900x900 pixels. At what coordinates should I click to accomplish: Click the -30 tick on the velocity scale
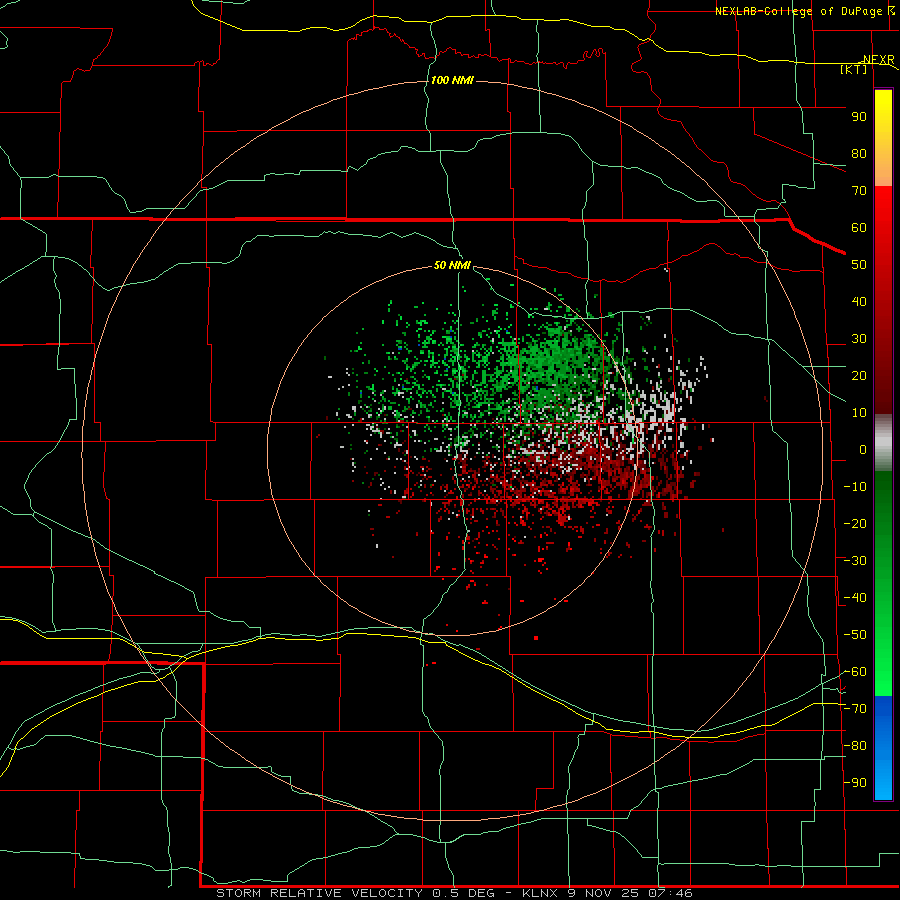[x=856, y=561]
